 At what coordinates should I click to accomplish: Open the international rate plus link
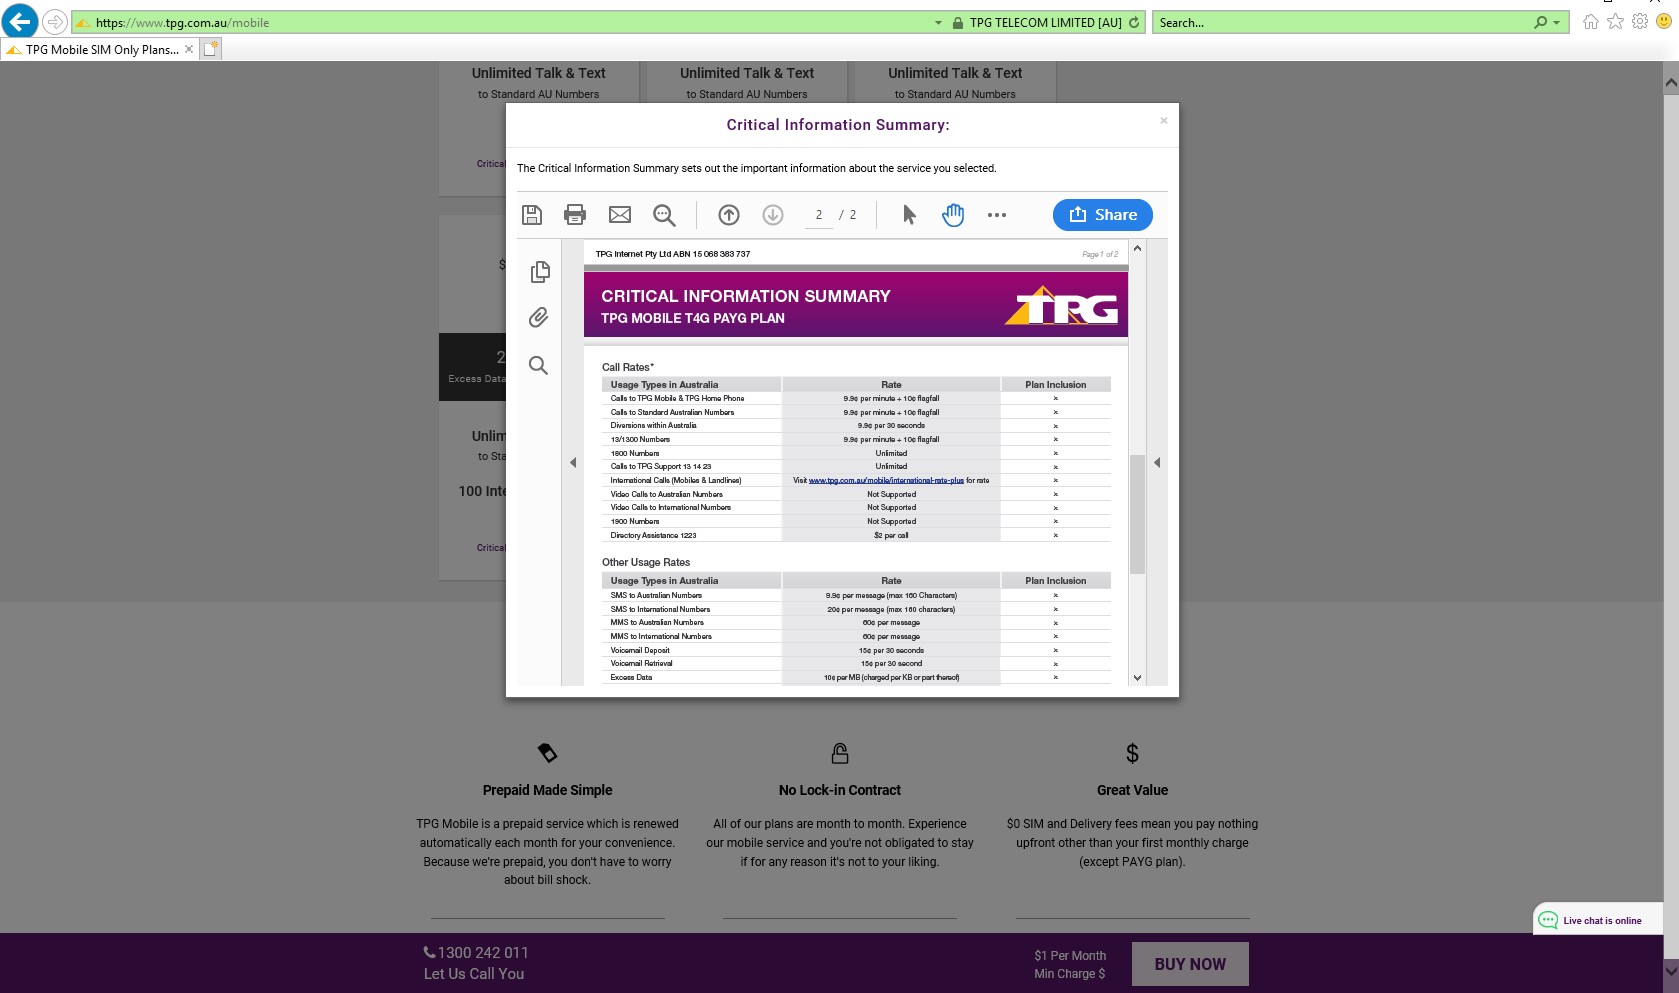886,480
